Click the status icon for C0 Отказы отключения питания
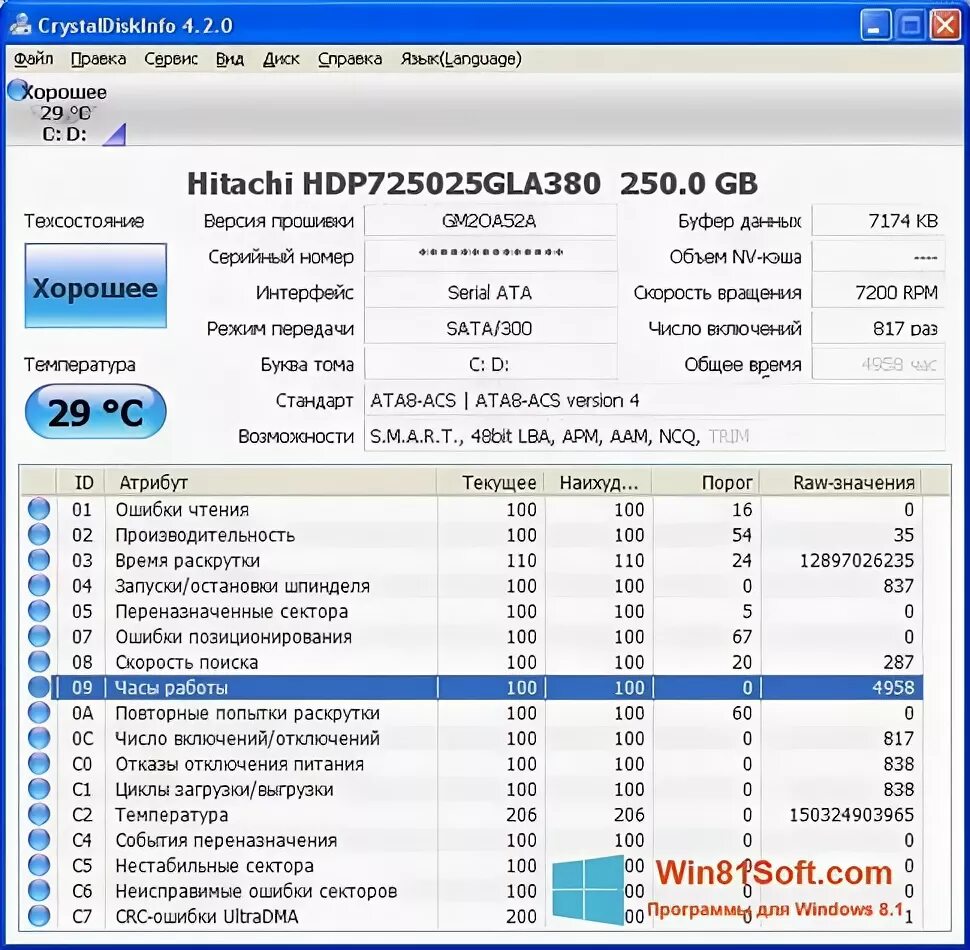 (x=38, y=763)
